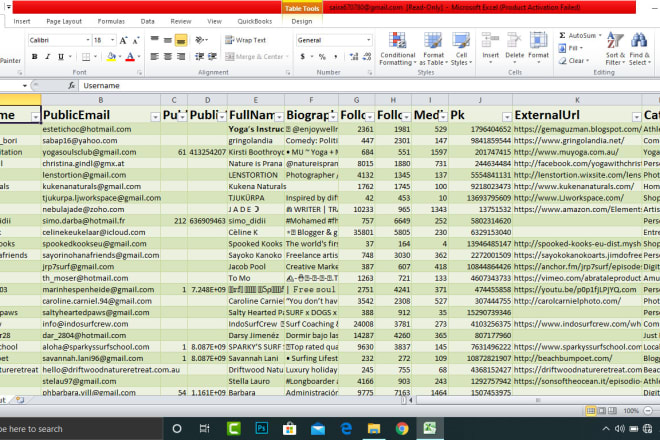This screenshot has height=440, width=660.
Task: Click Merge & Center
Action: (254, 56)
